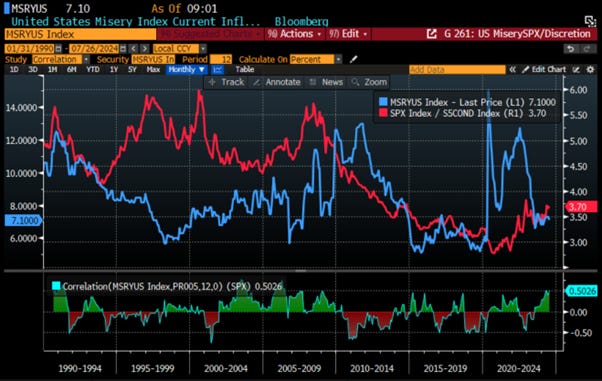The image size is (602, 381).
Task: Collapse panel with double chevron icon
Action: pos(512,70)
